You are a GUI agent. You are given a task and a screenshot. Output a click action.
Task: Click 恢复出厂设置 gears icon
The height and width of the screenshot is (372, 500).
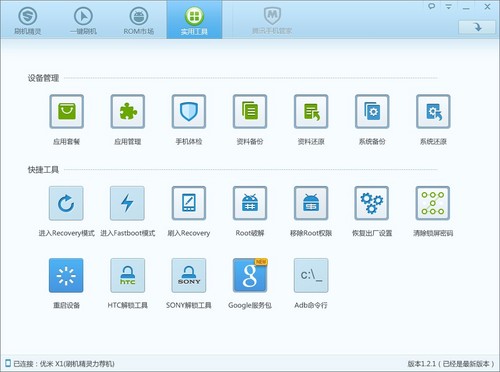click(372, 203)
